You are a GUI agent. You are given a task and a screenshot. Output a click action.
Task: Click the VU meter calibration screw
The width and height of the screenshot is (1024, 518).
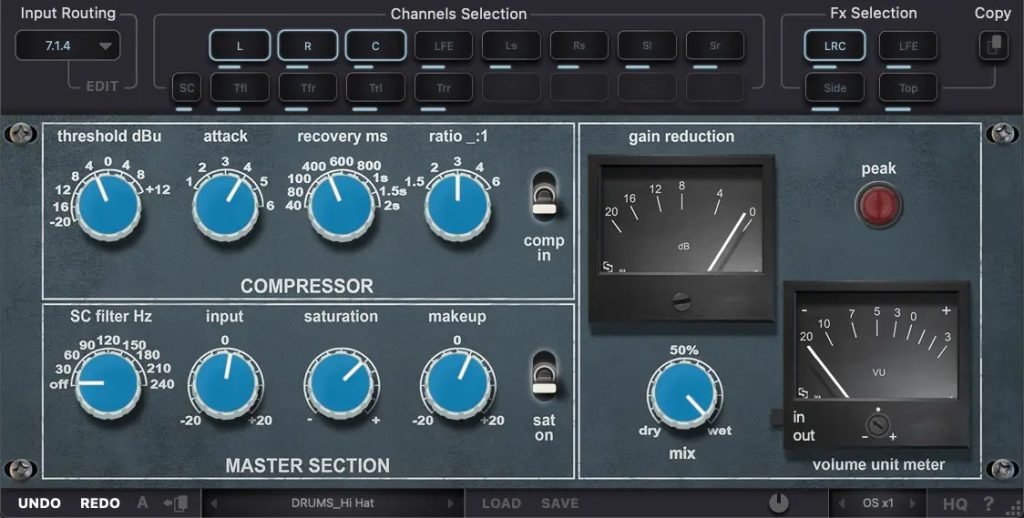tap(877, 424)
